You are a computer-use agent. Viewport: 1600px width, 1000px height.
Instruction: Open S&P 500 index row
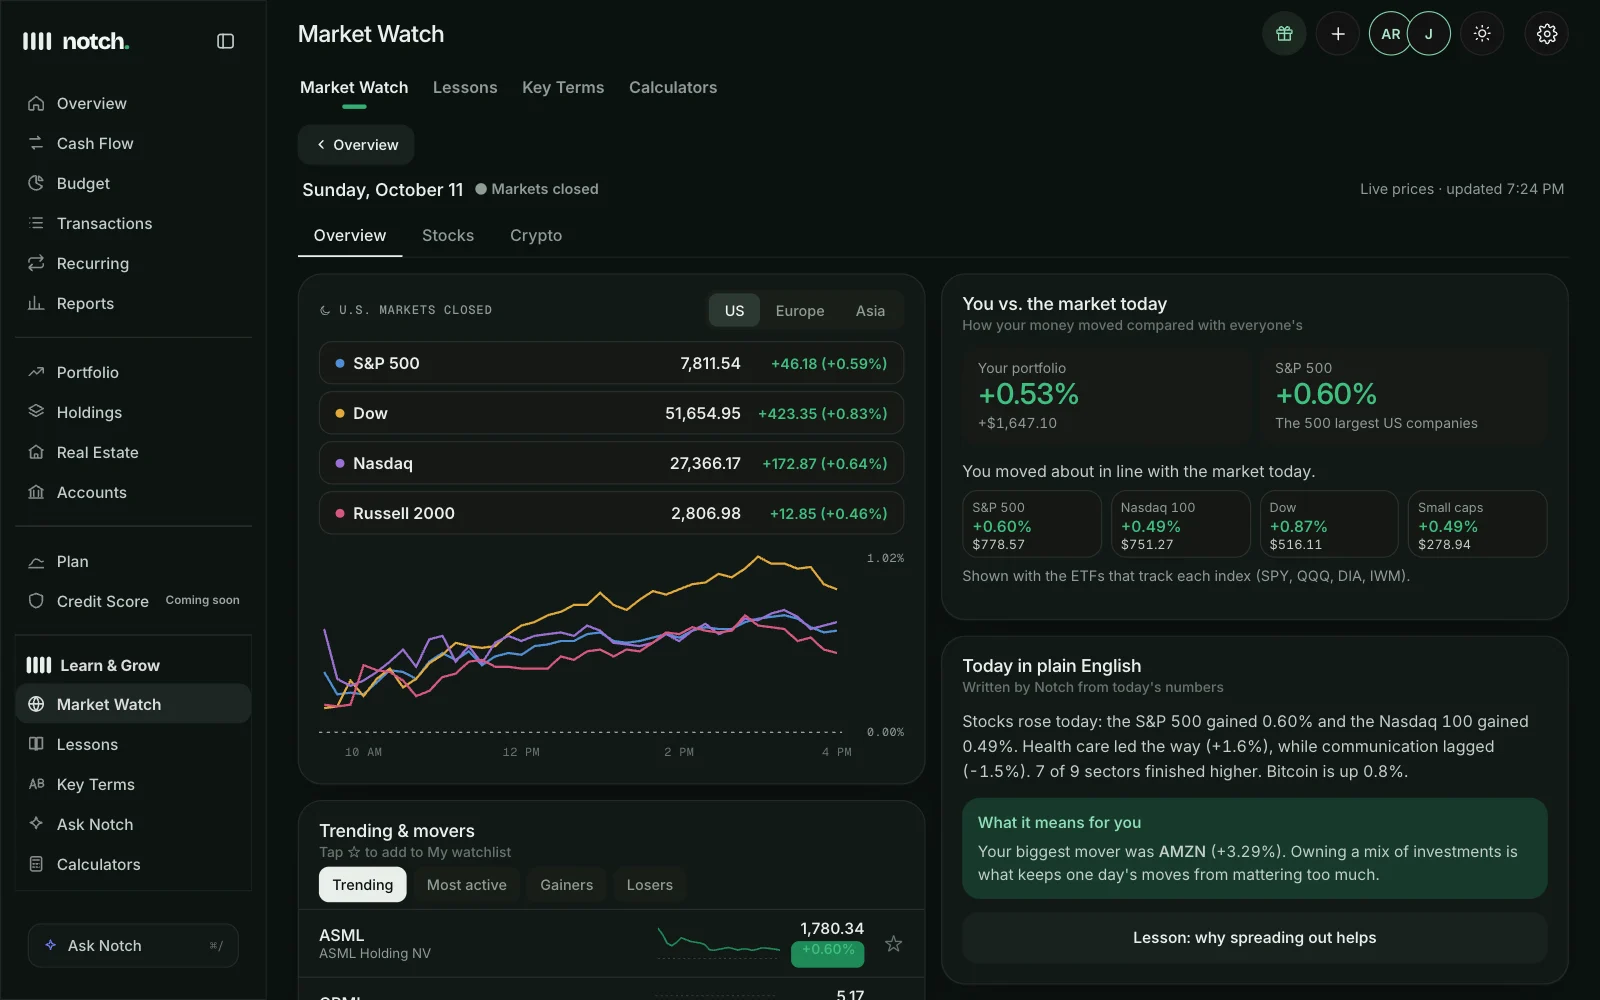click(611, 363)
